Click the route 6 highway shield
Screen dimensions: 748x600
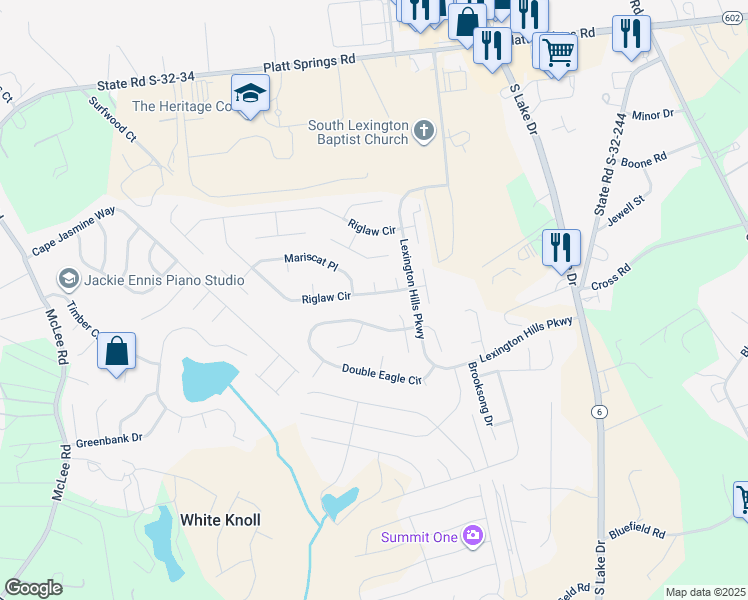point(599,412)
